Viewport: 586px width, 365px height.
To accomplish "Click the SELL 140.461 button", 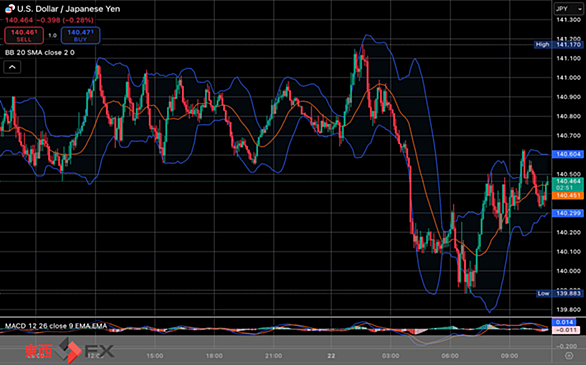I will 24,35.
